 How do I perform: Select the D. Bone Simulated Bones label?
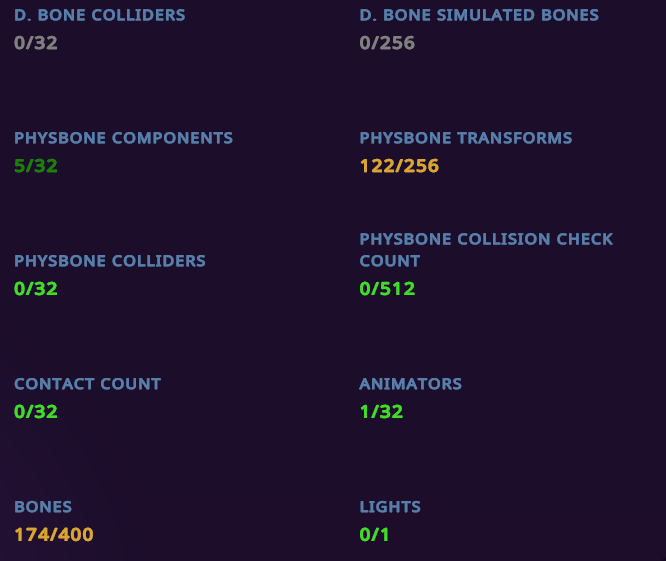pos(479,15)
